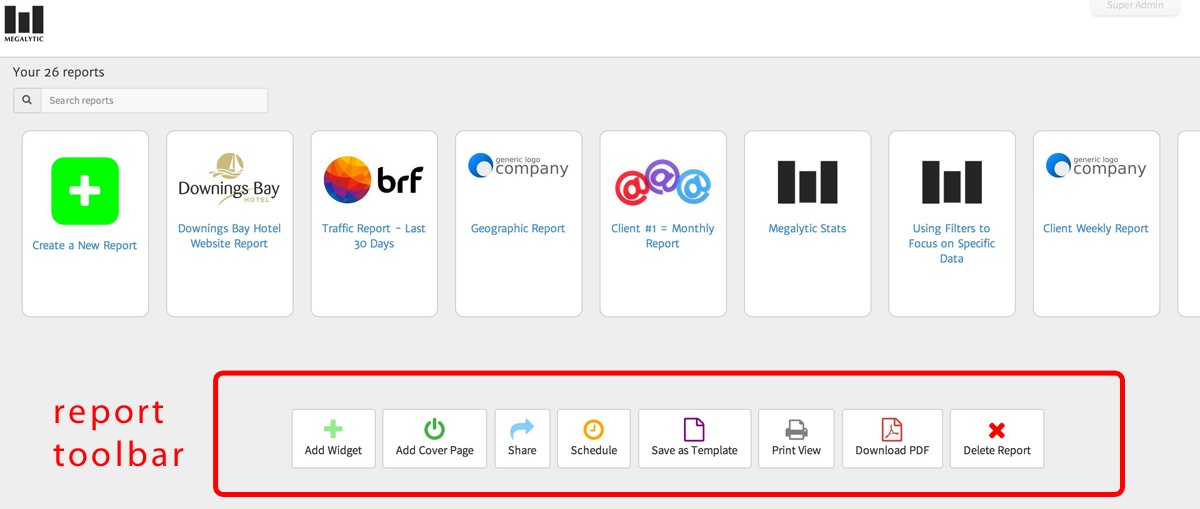Click the printer Print View icon
The image size is (1200, 509).
796,430
